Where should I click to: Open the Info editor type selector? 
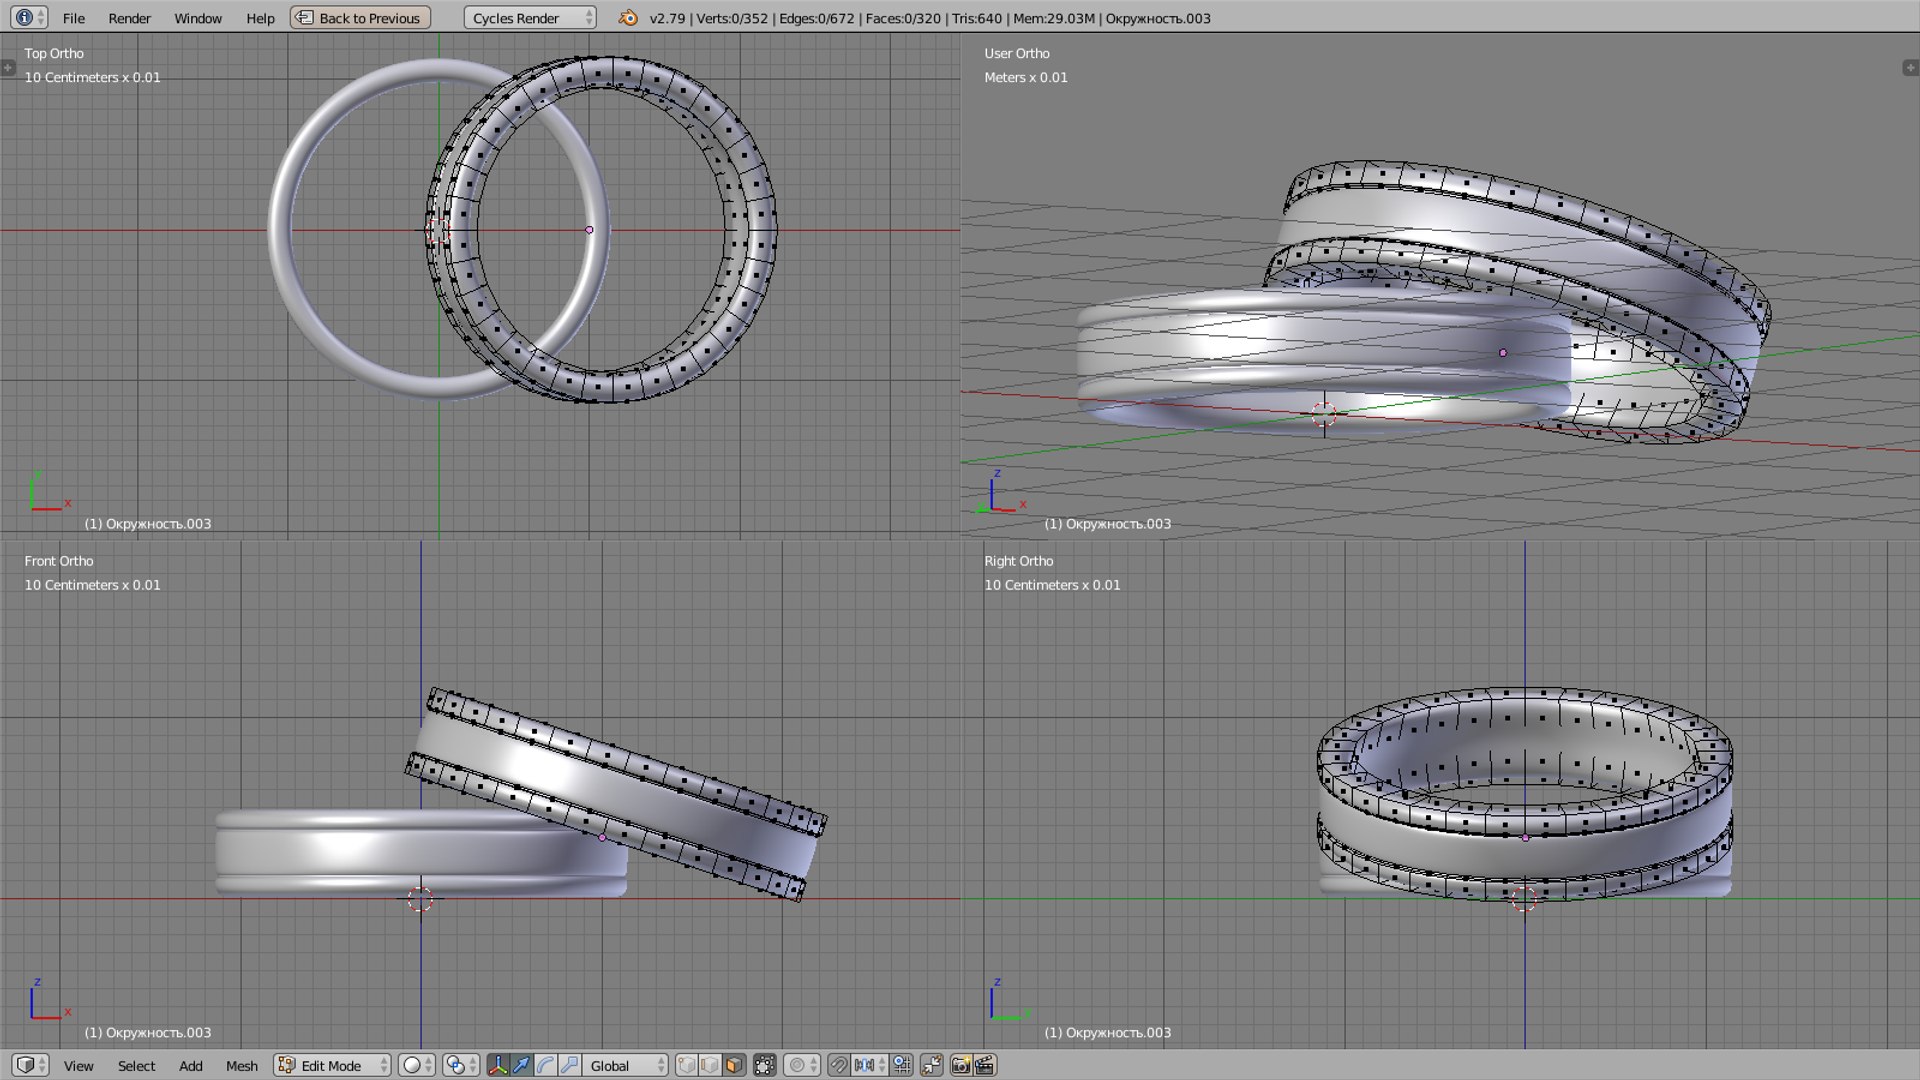pos(29,18)
